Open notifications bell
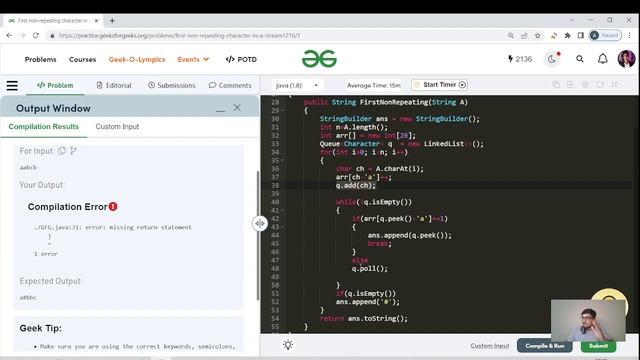The width and height of the screenshot is (640, 360). (x=603, y=59)
